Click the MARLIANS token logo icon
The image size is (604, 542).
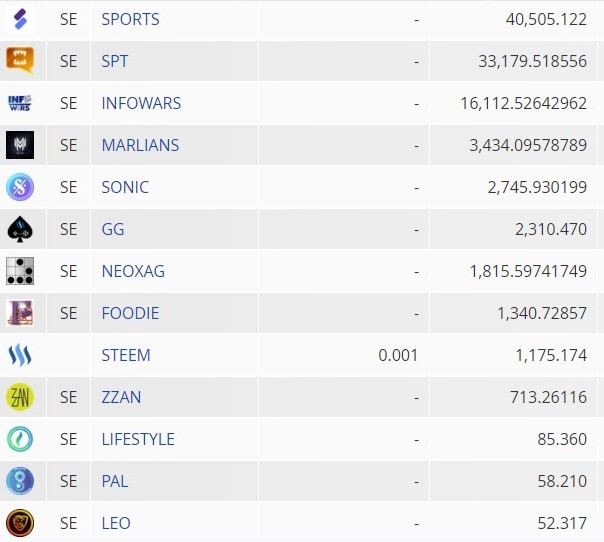pos(20,145)
